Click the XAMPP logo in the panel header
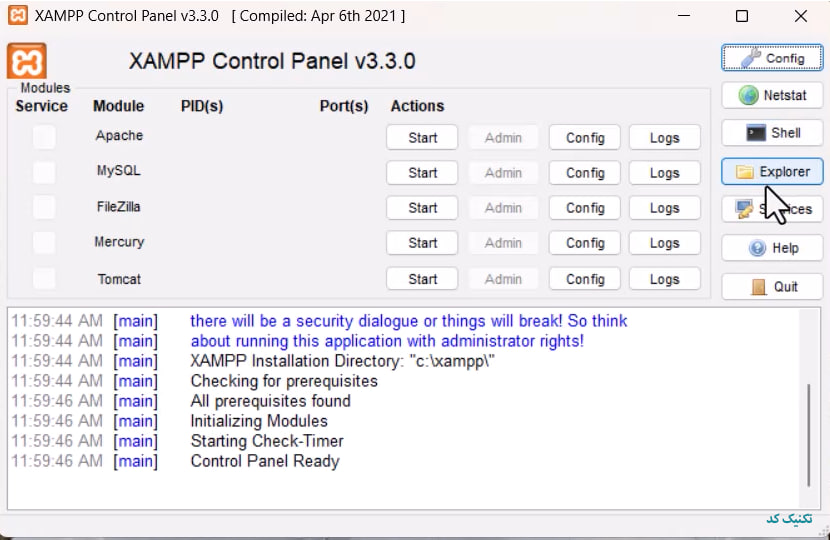 [x=26, y=61]
